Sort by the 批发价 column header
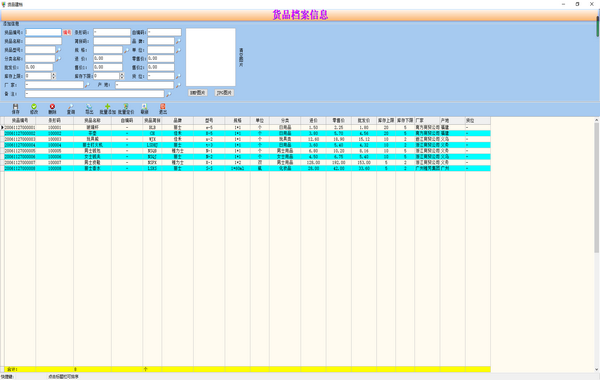This screenshot has width=600, height=380. click(x=364, y=121)
